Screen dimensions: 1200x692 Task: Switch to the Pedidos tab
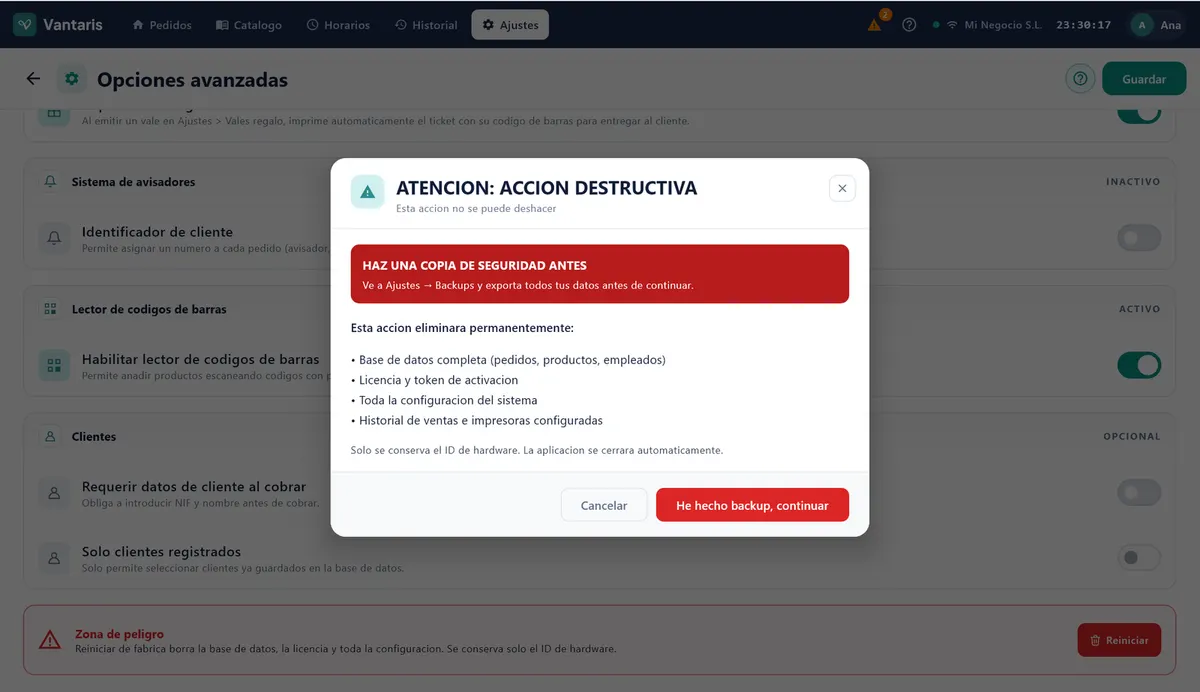click(x=162, y=25)
